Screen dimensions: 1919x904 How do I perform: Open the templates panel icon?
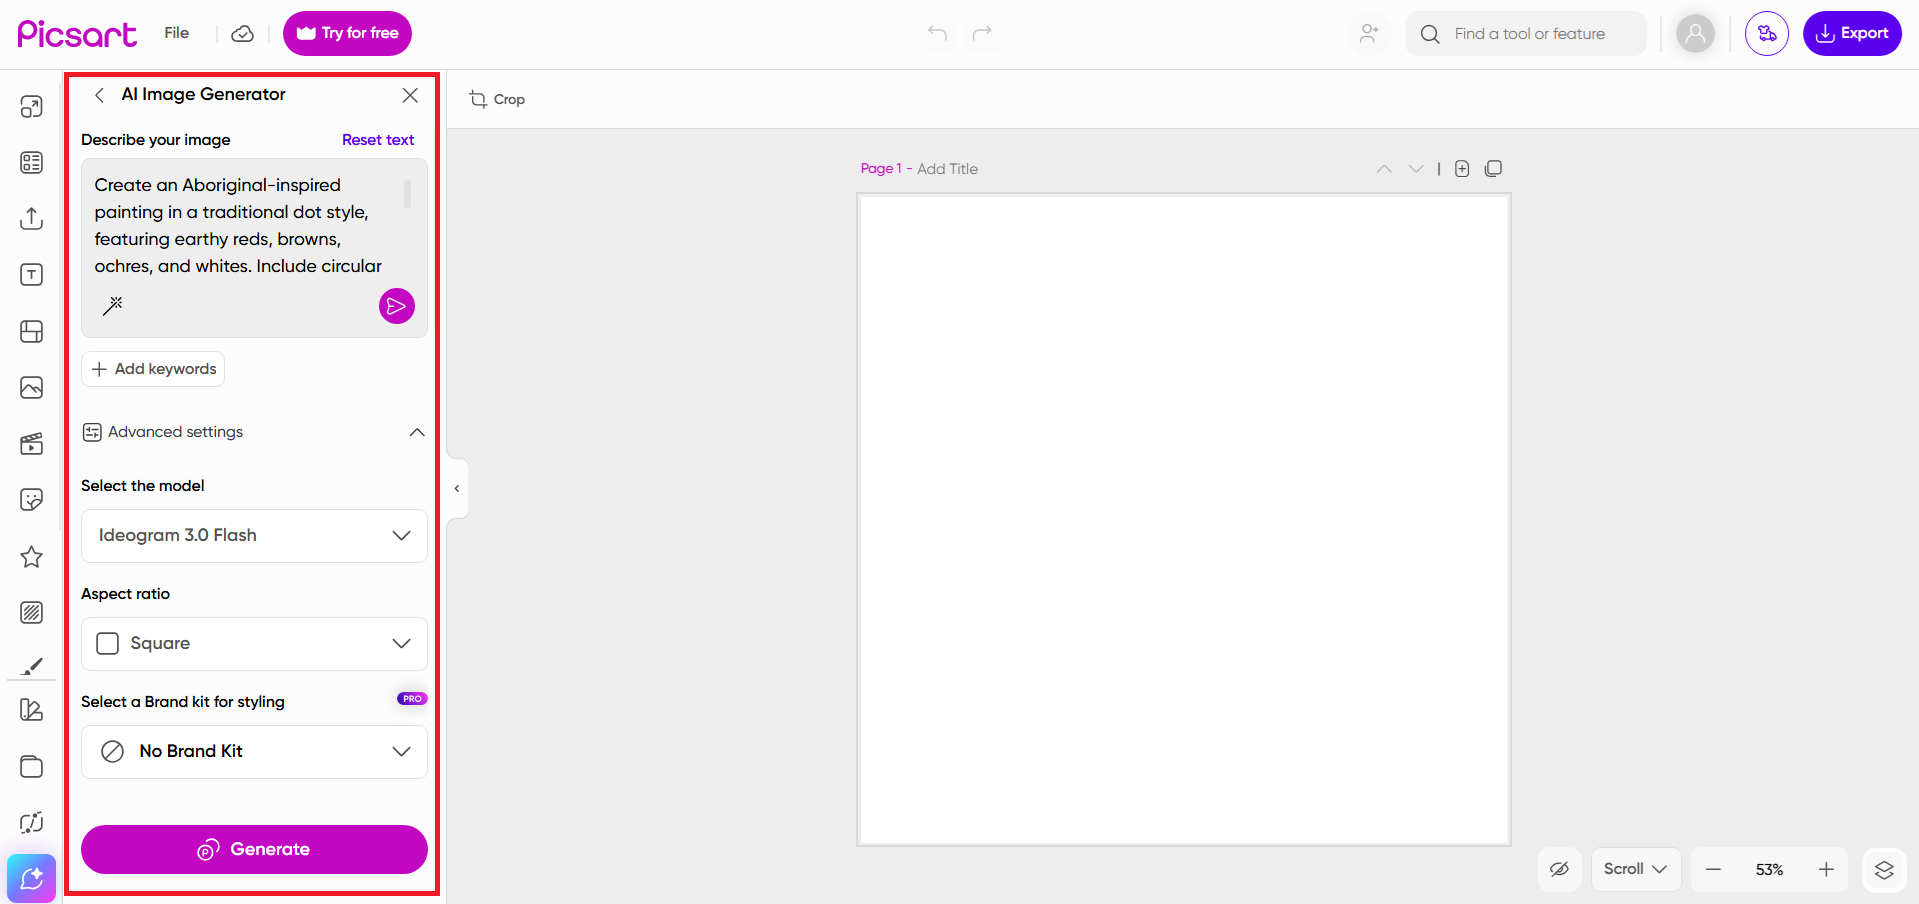point(32,162)
